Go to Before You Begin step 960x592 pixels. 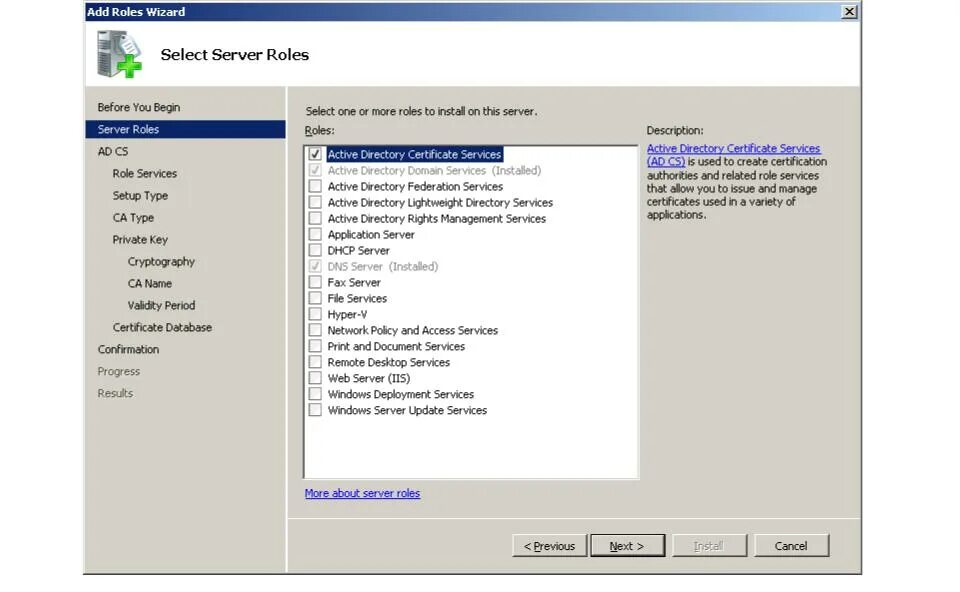(139, 107)
